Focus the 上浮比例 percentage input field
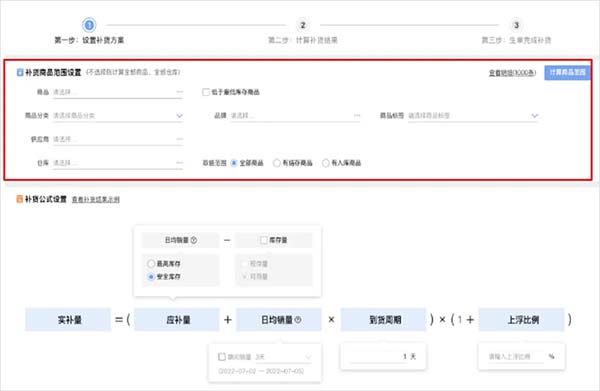Viewport: 600px width, 391px height. tap(516, 357)
